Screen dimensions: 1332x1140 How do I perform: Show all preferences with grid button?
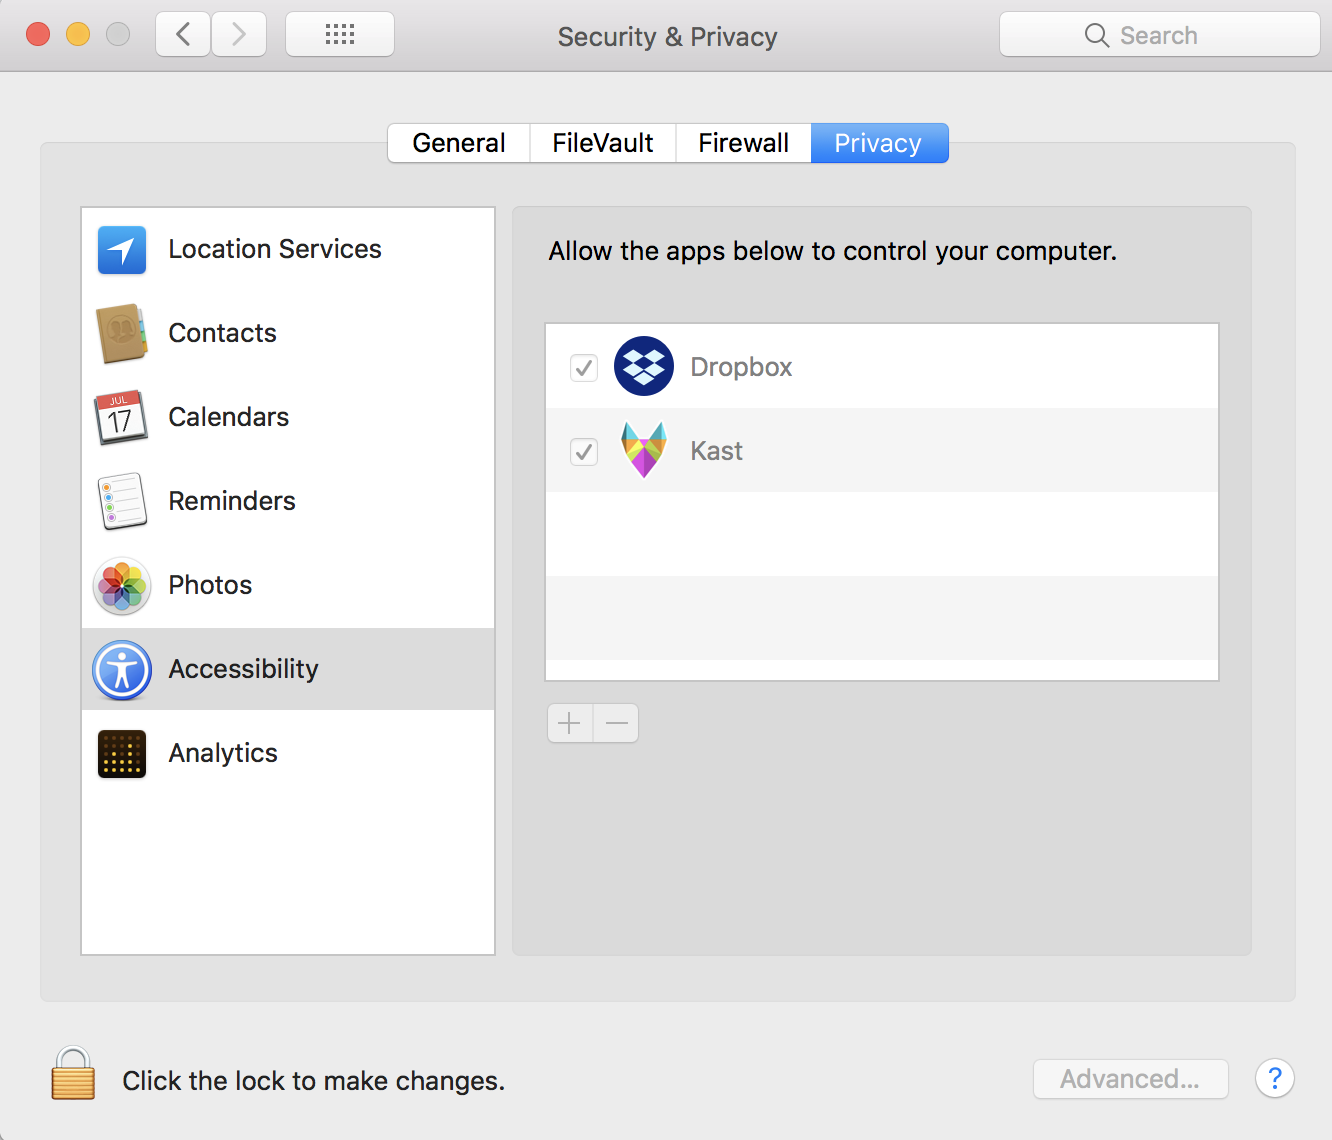340,35
